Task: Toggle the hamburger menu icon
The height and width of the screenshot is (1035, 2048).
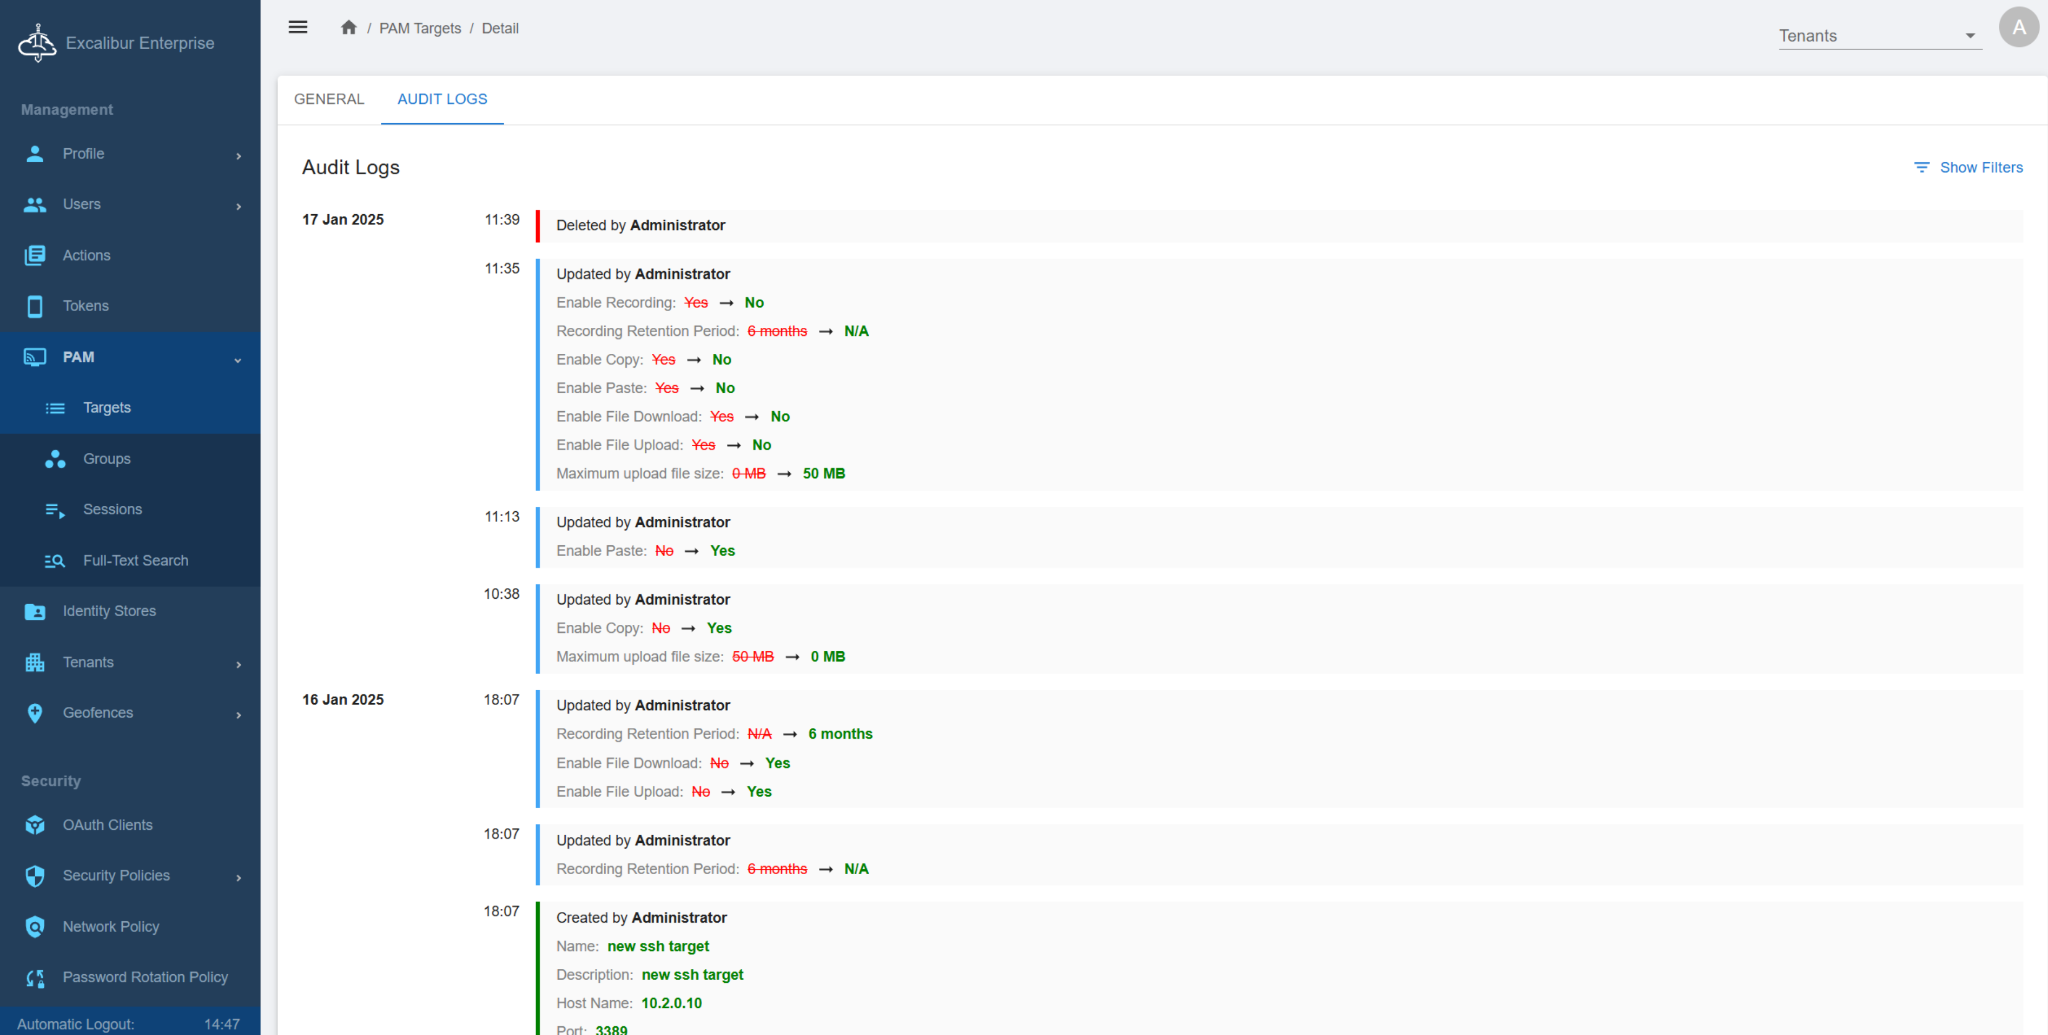Action: click(x=298, y=27)
